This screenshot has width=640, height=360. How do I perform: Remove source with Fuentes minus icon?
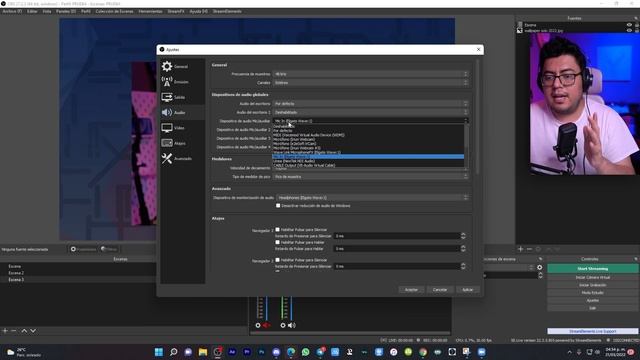tap(529, 249)
